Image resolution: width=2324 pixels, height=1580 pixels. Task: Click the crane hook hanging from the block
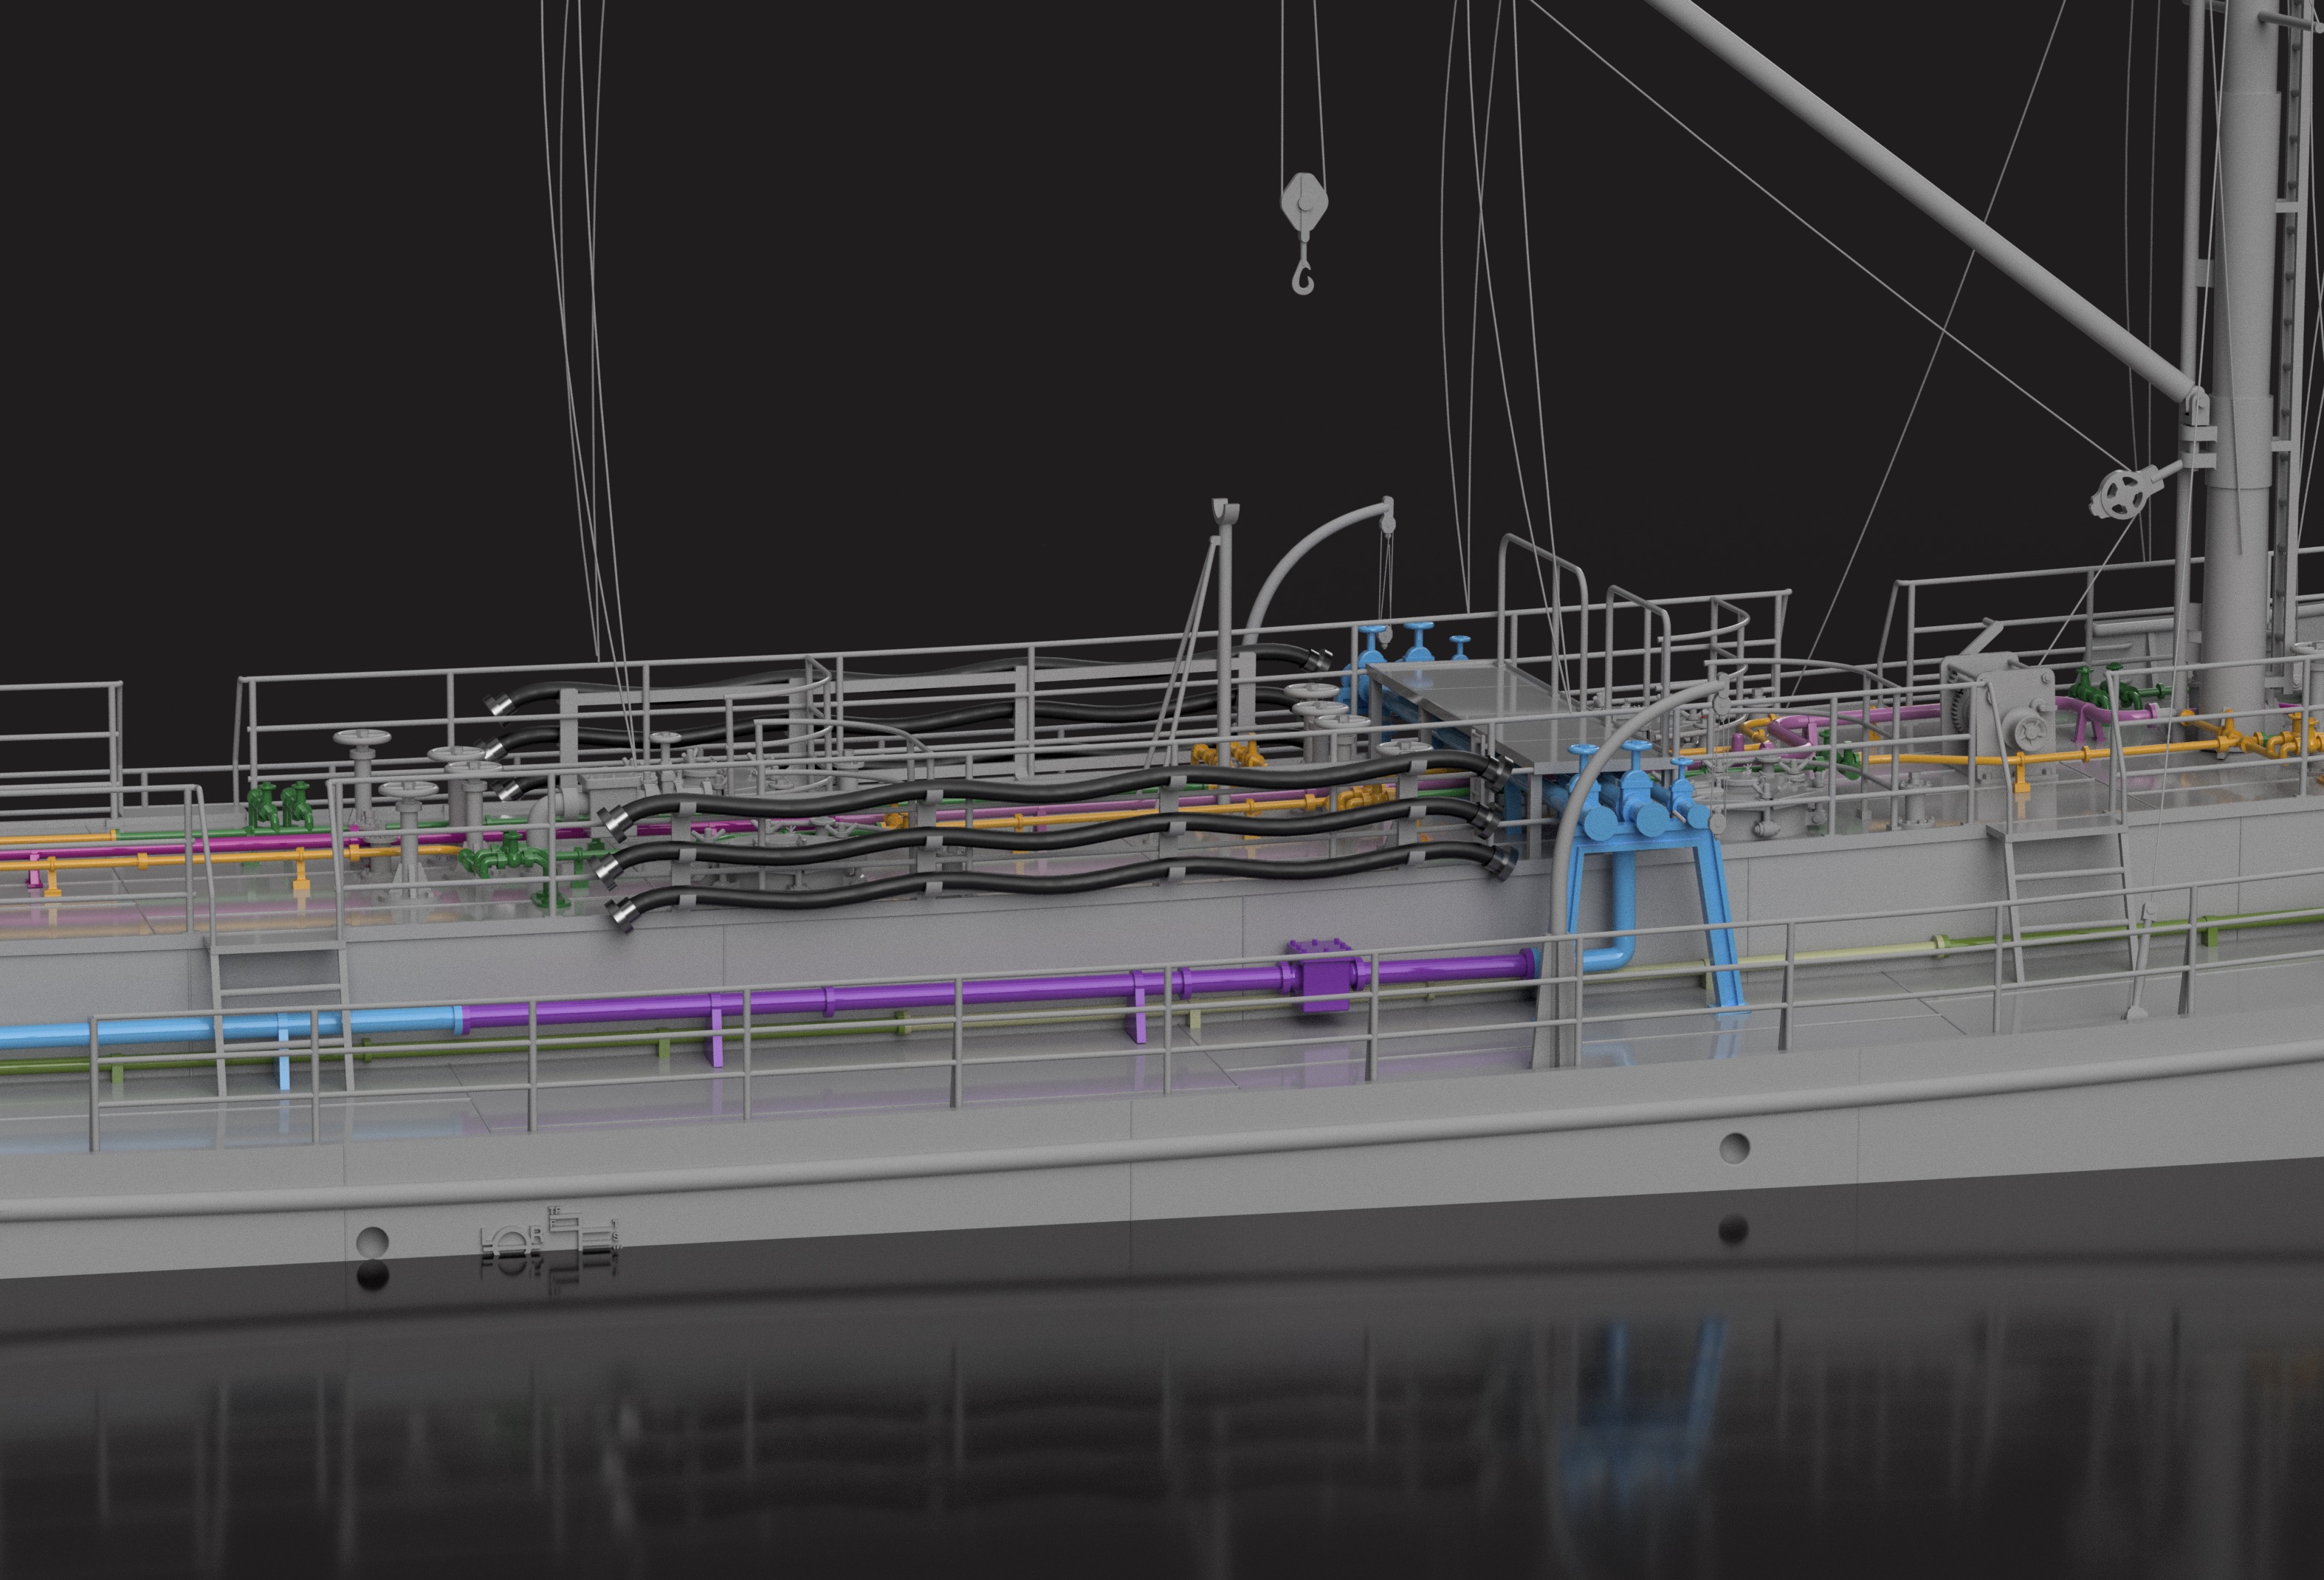click(x=1303, y=267)
